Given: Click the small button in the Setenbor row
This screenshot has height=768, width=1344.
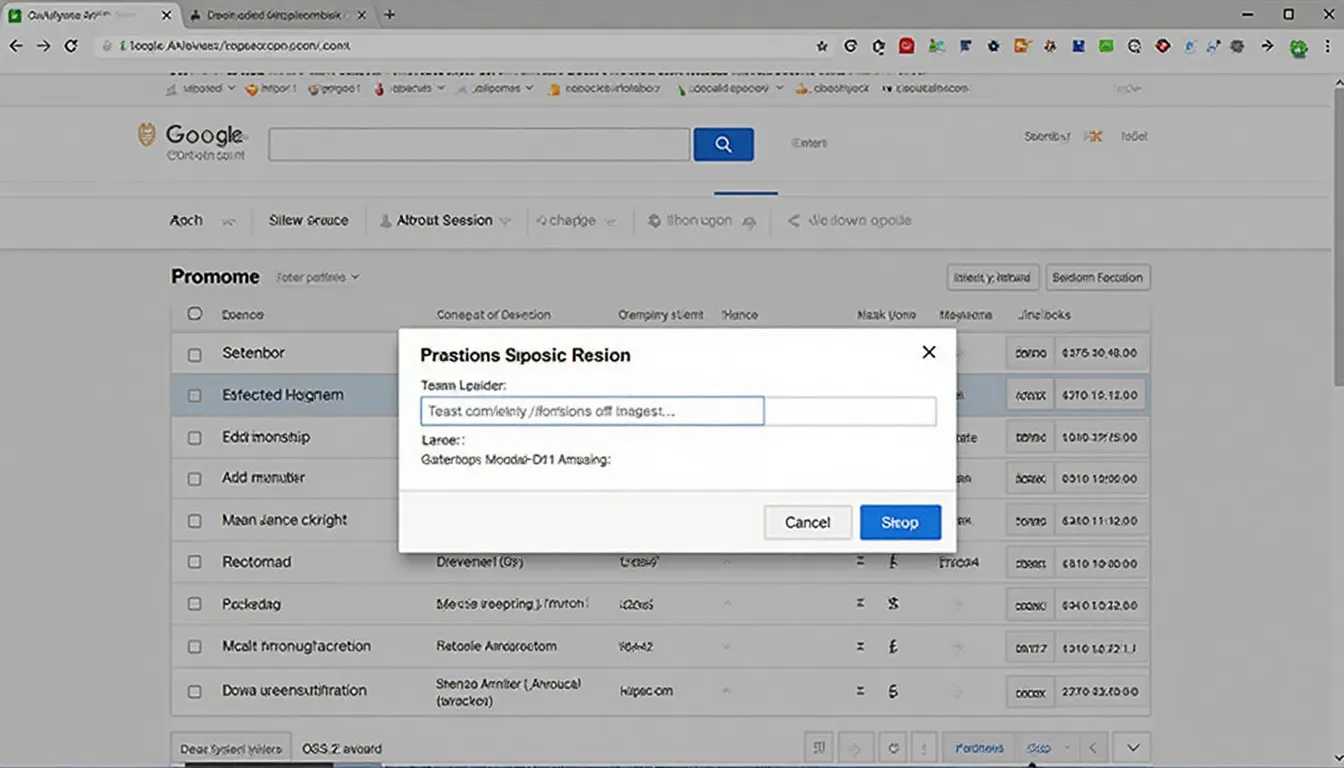Looking at the screenshot, I should 1029,353.
